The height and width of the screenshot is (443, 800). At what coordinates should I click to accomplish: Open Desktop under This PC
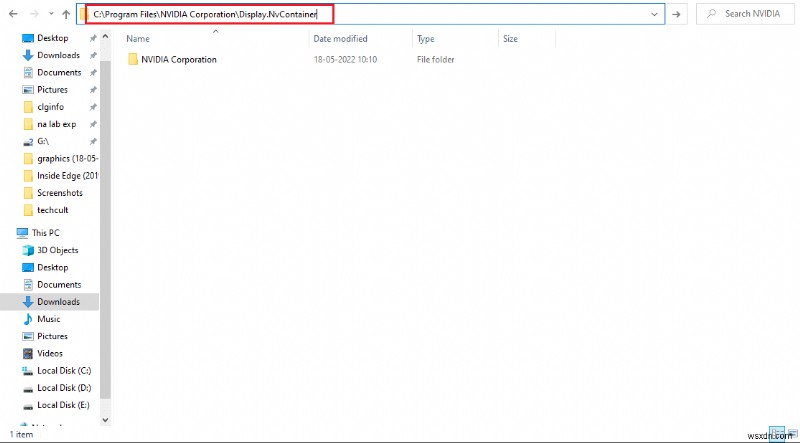[52, 267]
